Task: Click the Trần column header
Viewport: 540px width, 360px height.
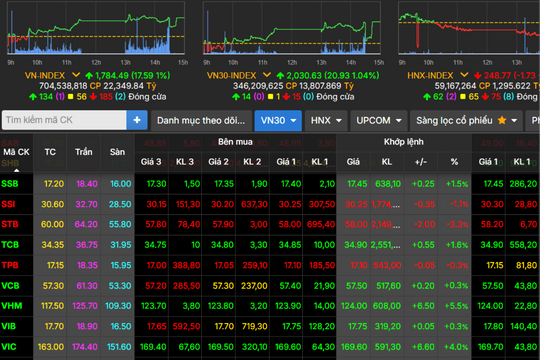Action: coord(84,152)
